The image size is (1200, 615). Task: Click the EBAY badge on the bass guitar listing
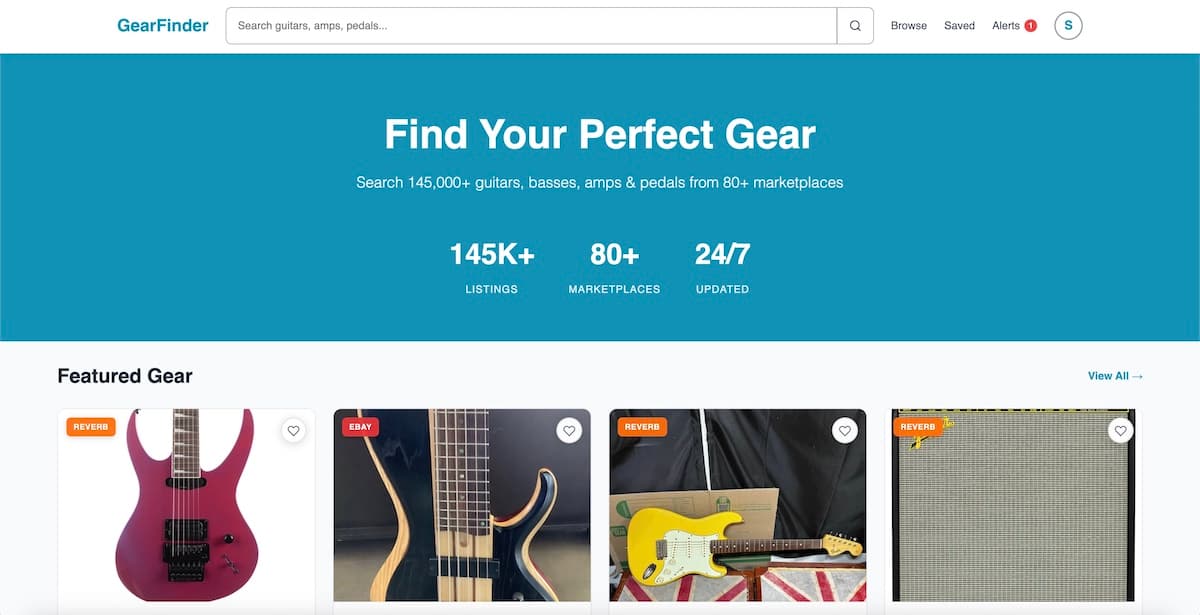coord(360,426)
